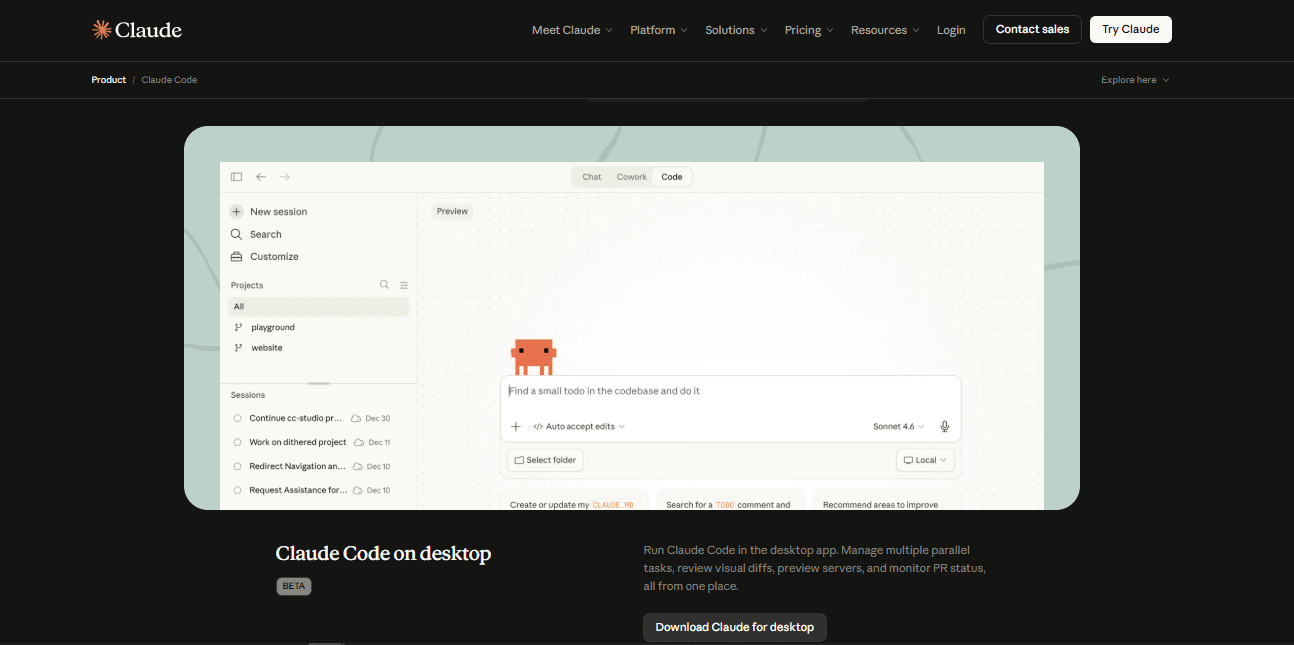Click the Product breadcrumb link
1294x645 pixels.
pos(109,80)
